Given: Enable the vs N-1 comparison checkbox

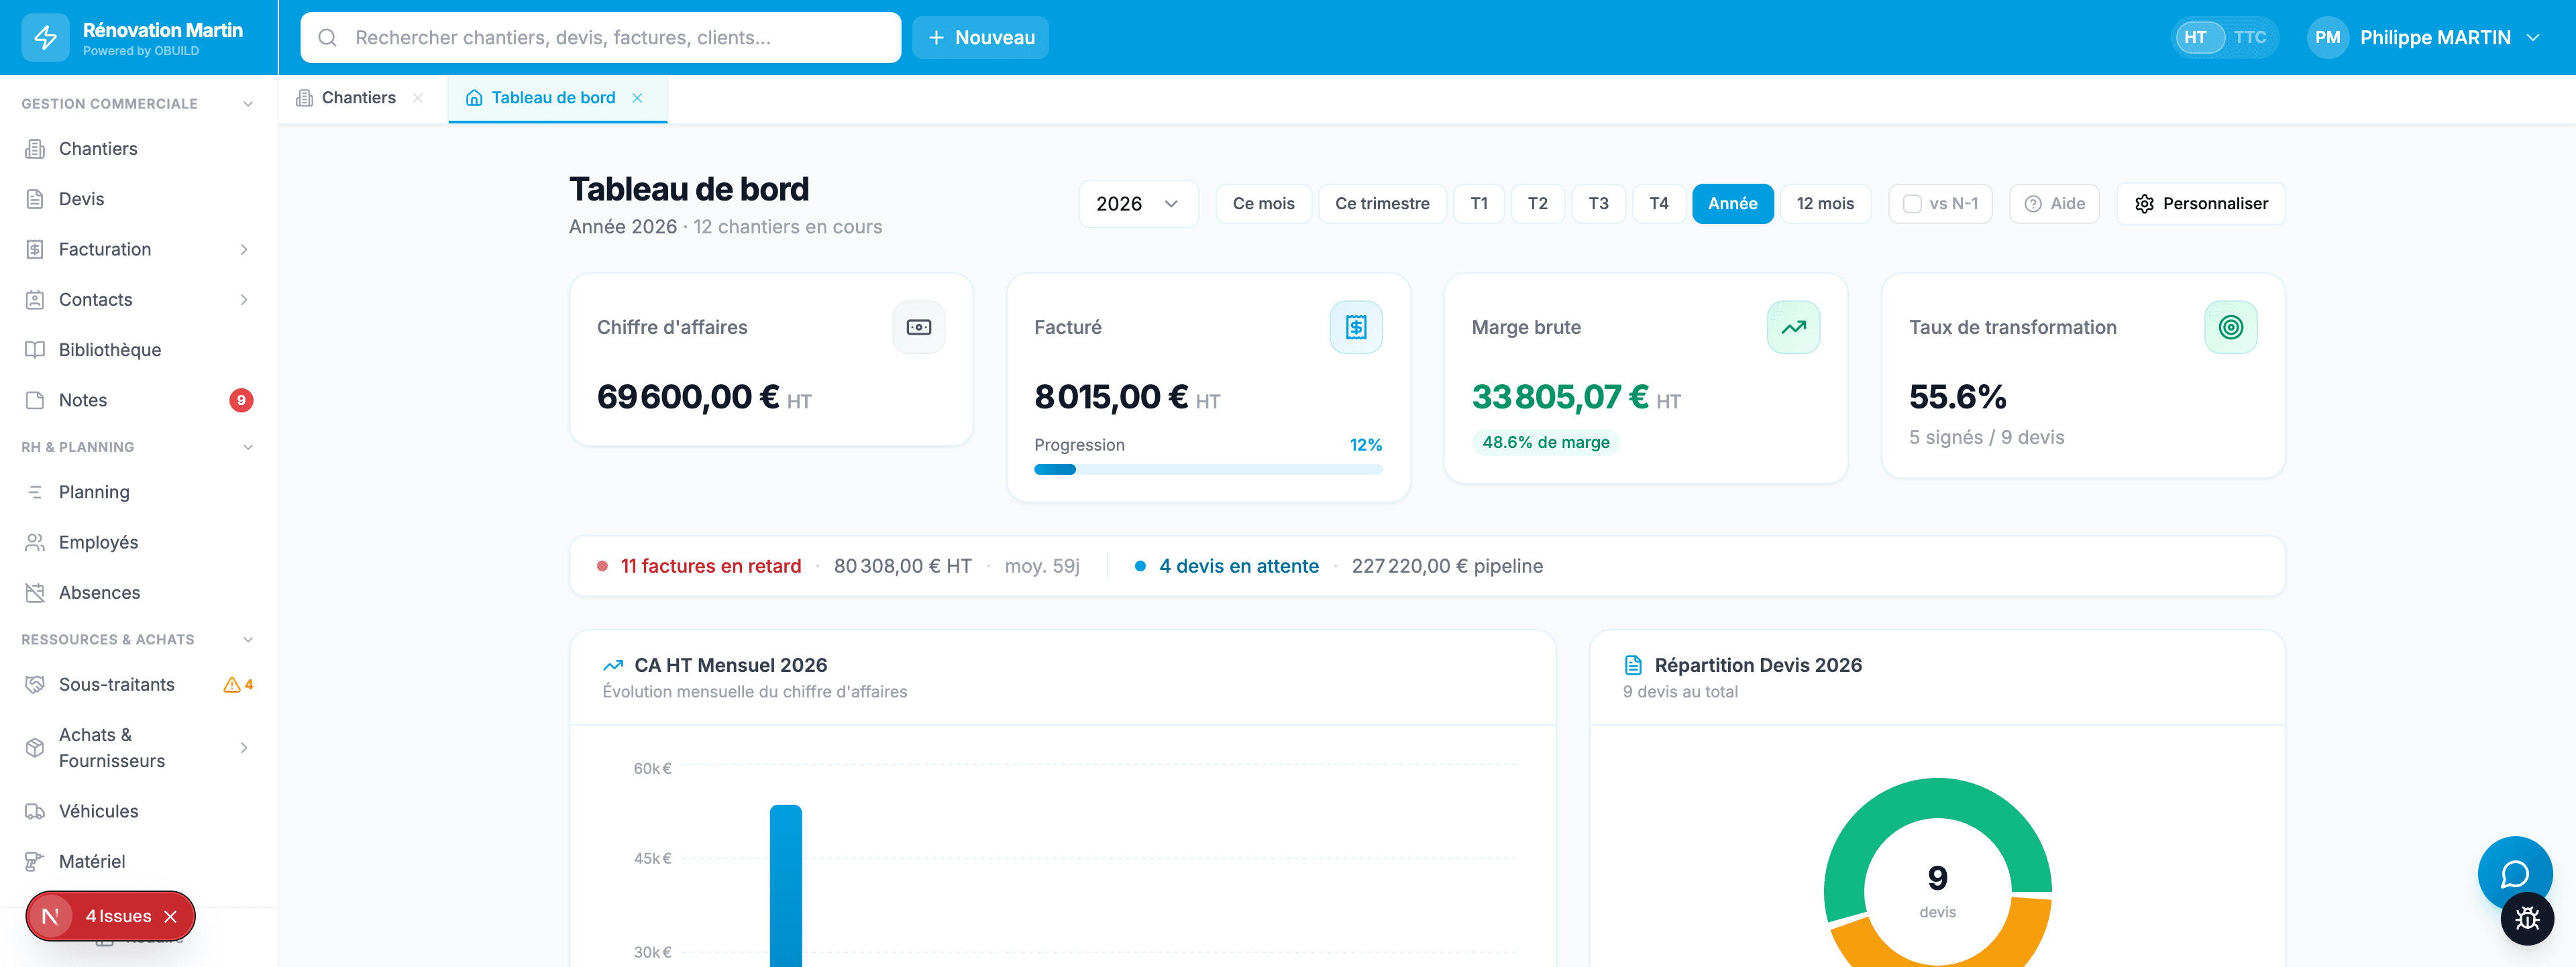Looking at the screenshot, I should coord(1911,204).
